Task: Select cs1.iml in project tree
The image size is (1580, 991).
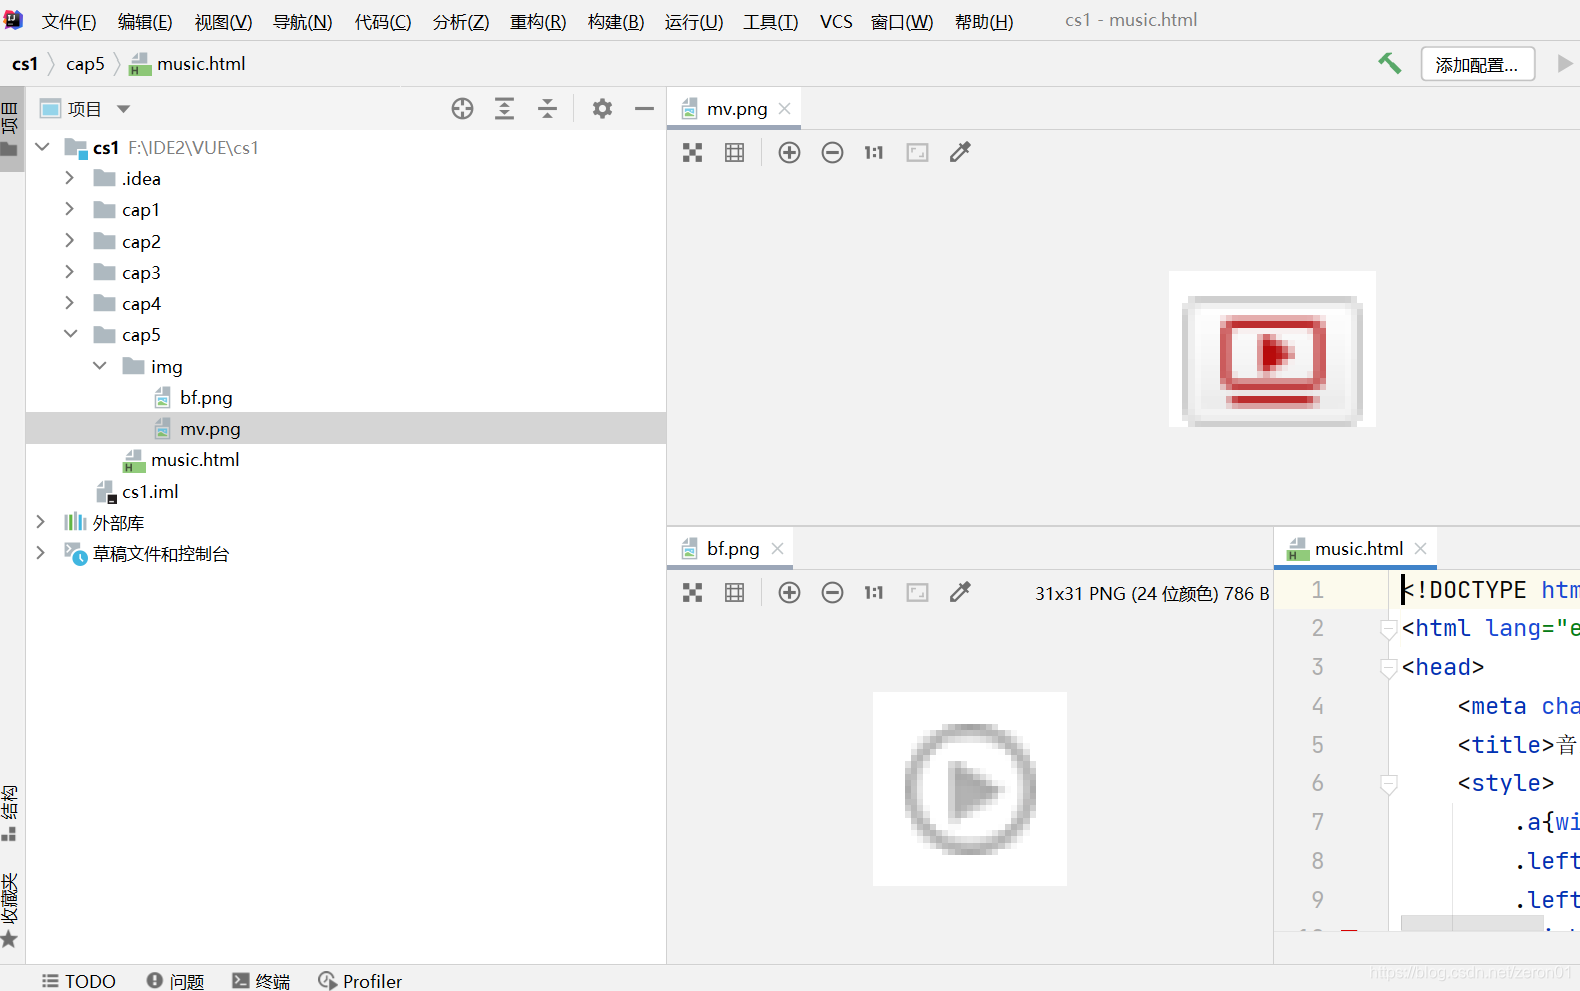Action: click(x=346, y=491)
